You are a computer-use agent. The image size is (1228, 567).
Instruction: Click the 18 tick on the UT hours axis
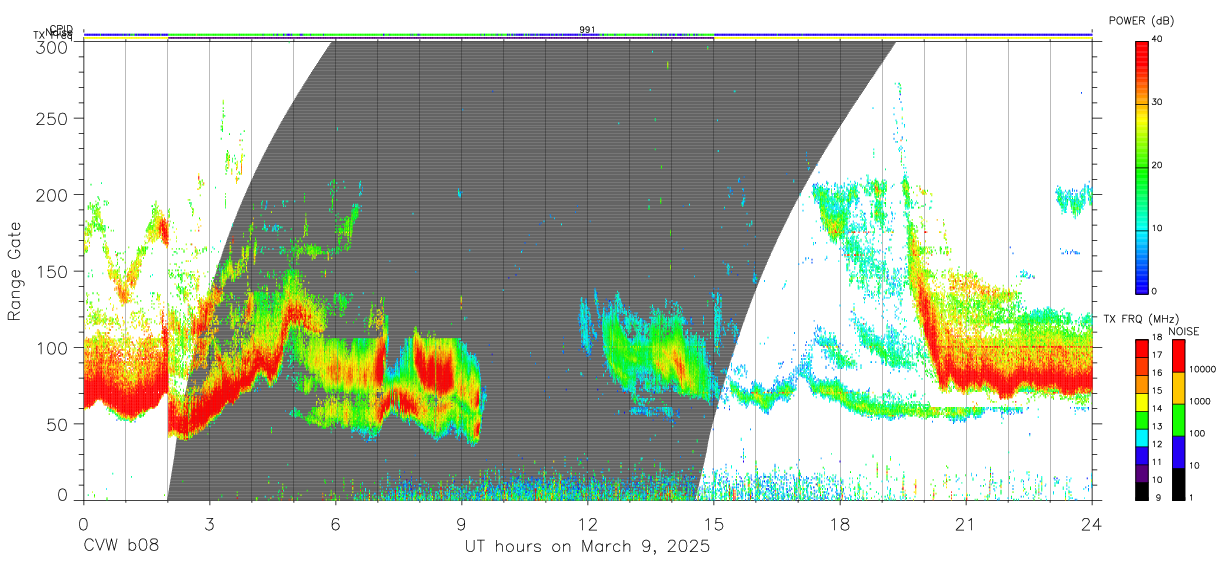(839, 523)
